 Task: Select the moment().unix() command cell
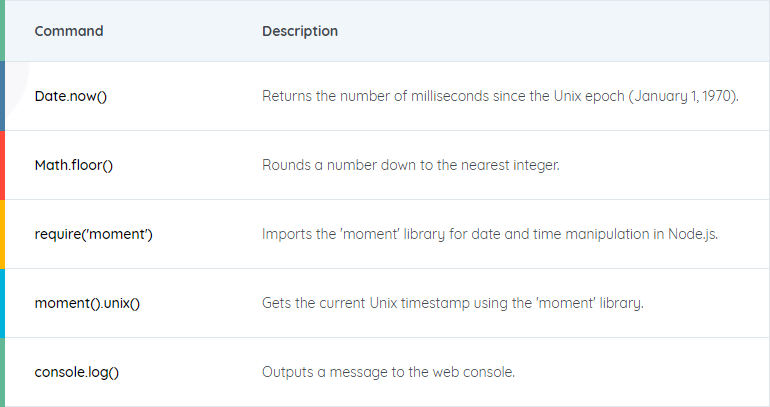click(x=87, y=303)
